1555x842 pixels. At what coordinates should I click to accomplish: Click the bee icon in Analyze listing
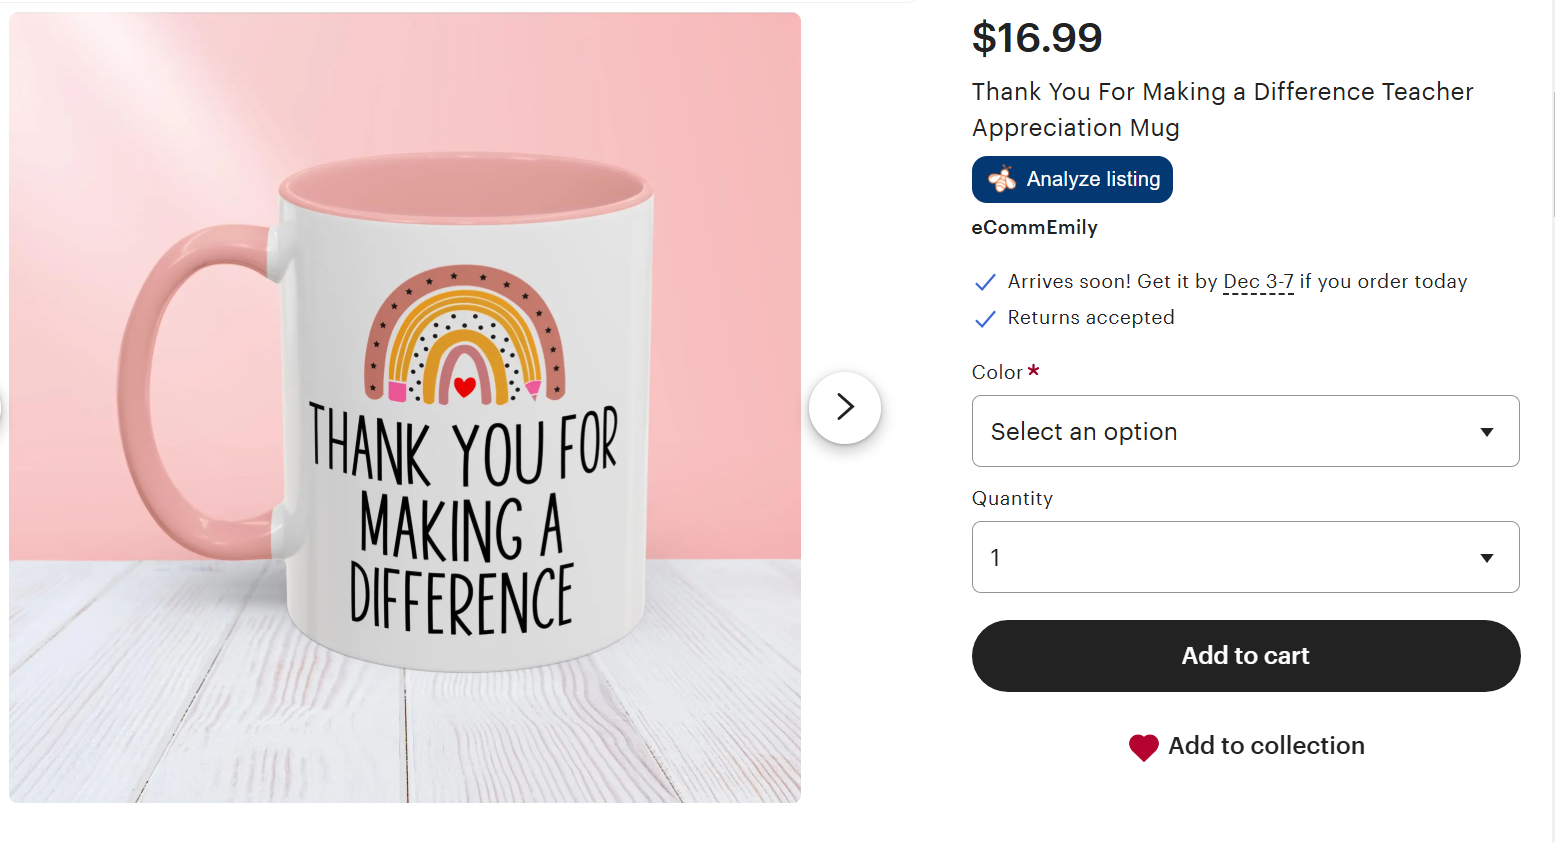(1001, 179)
